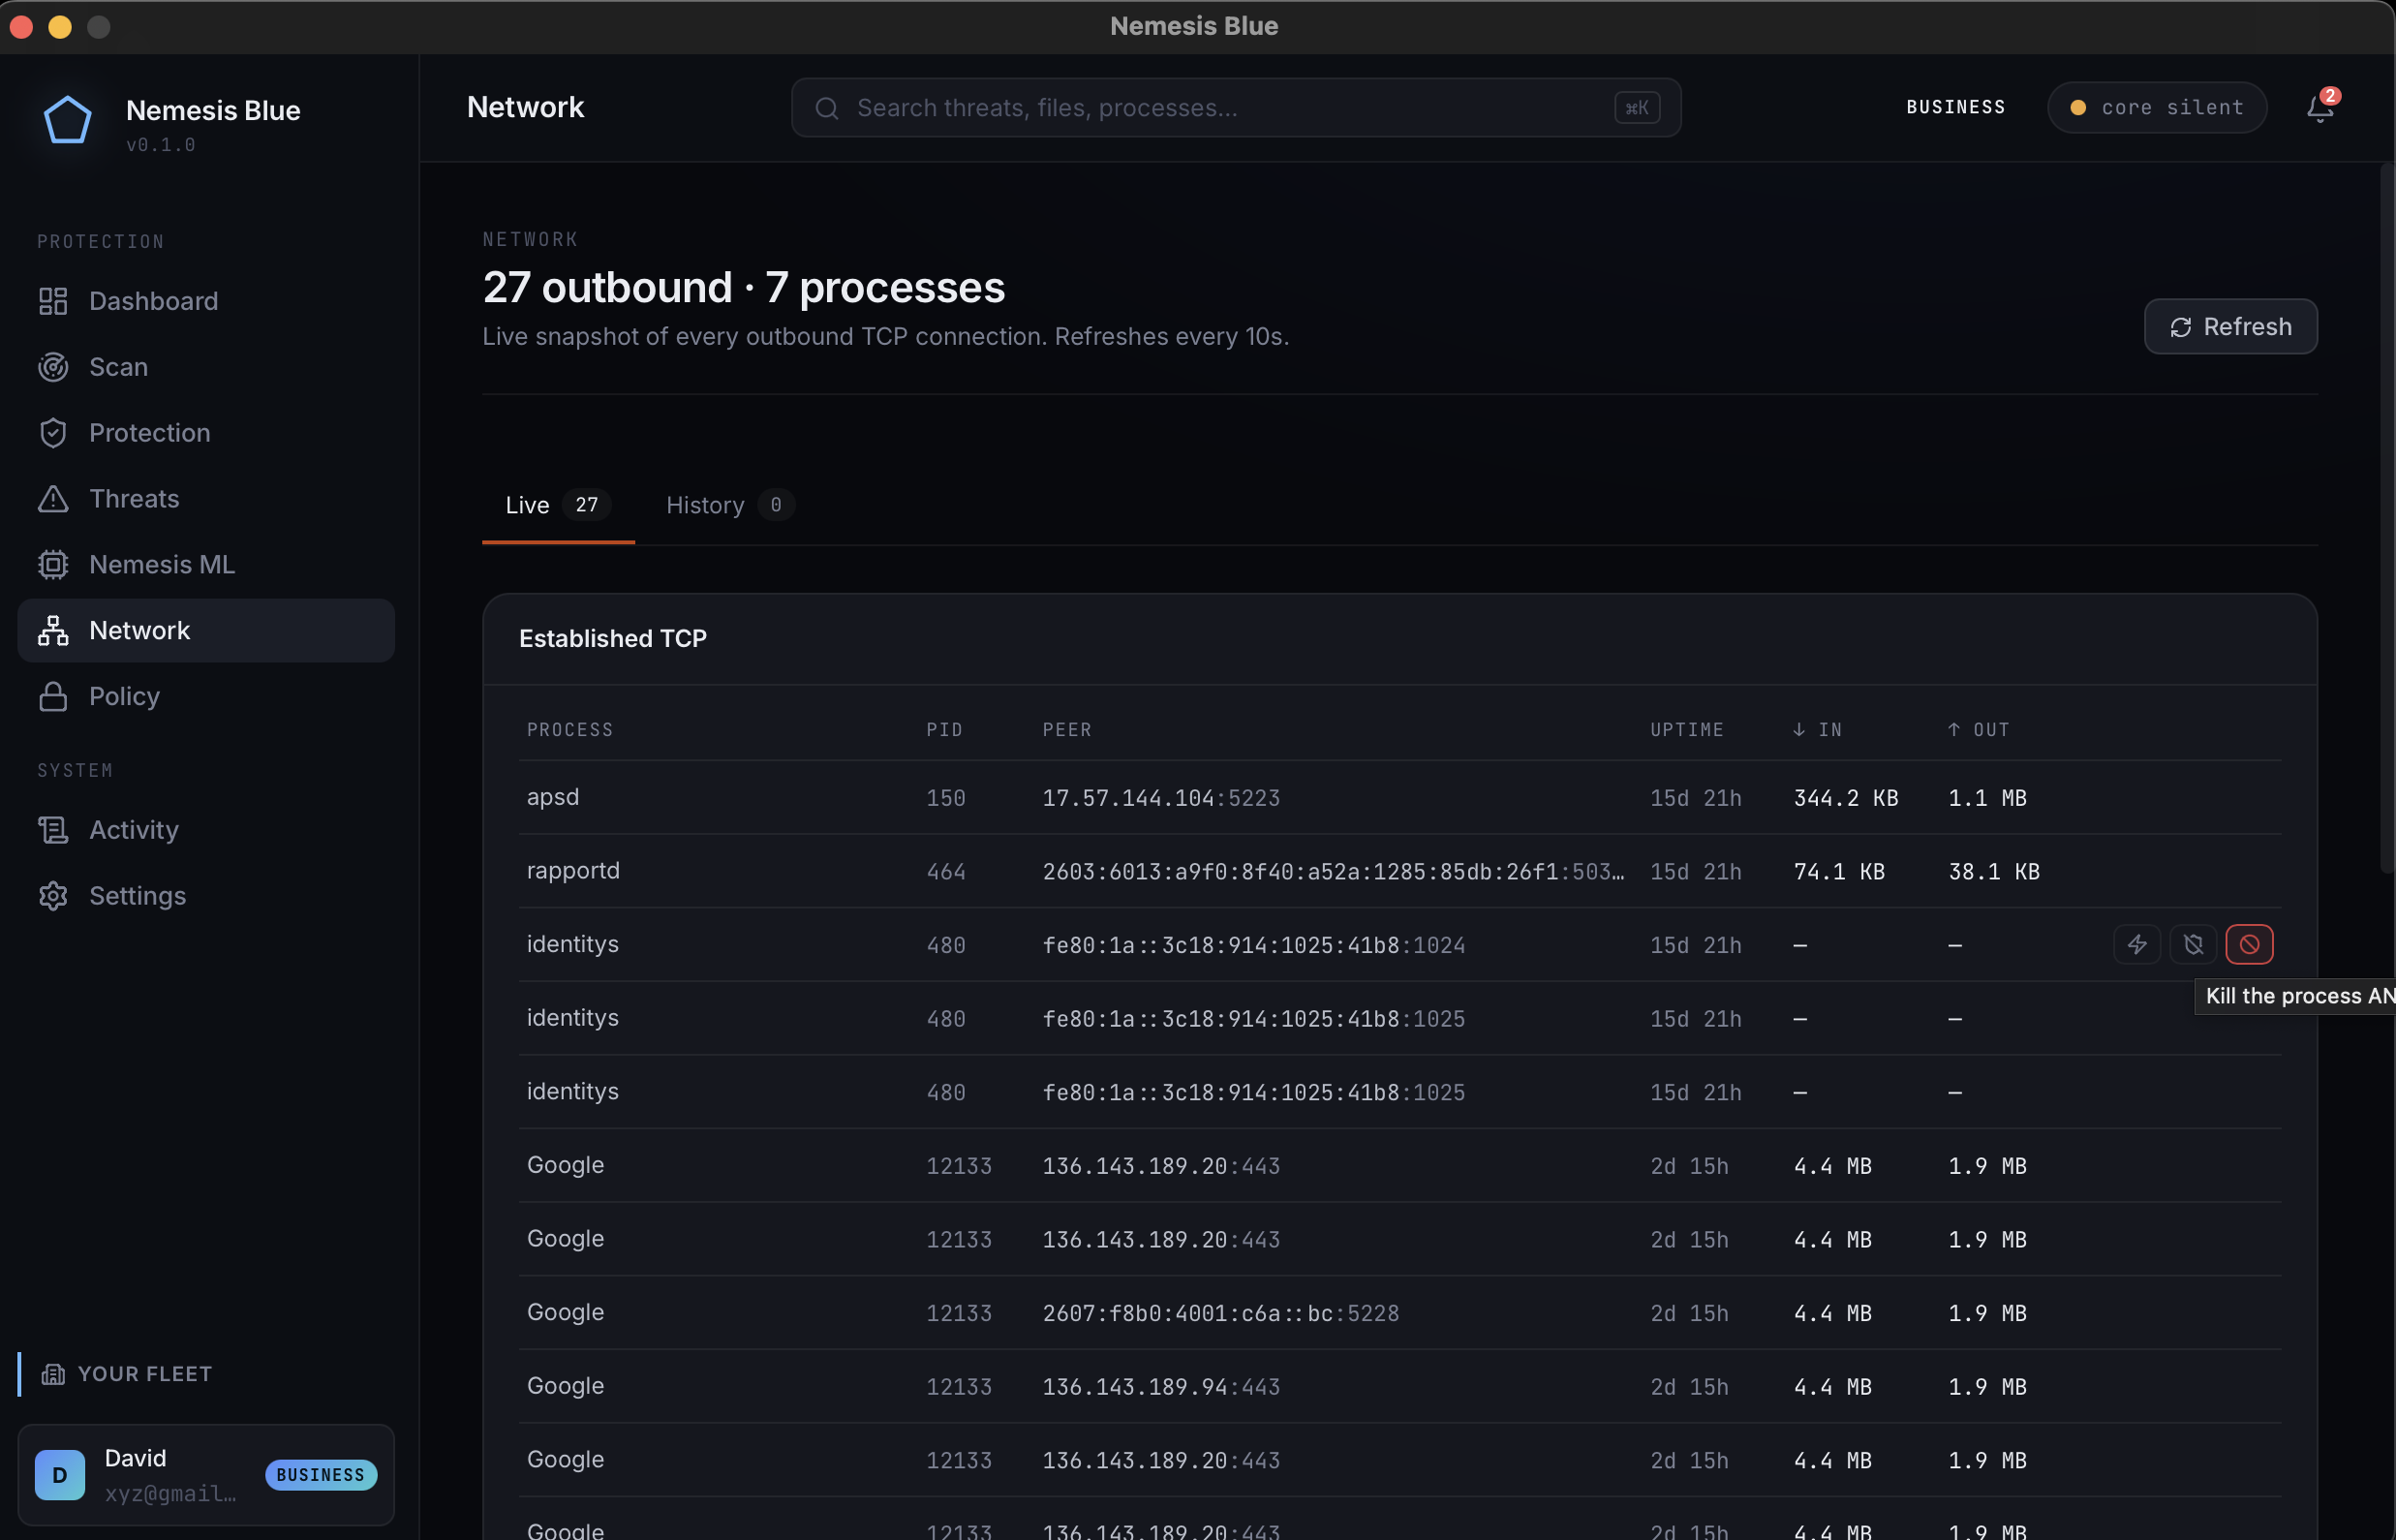This screenshot has height=1540, width=2396.
Task: Click the 1.1 MB outbound value
Action: [1987, 798]
